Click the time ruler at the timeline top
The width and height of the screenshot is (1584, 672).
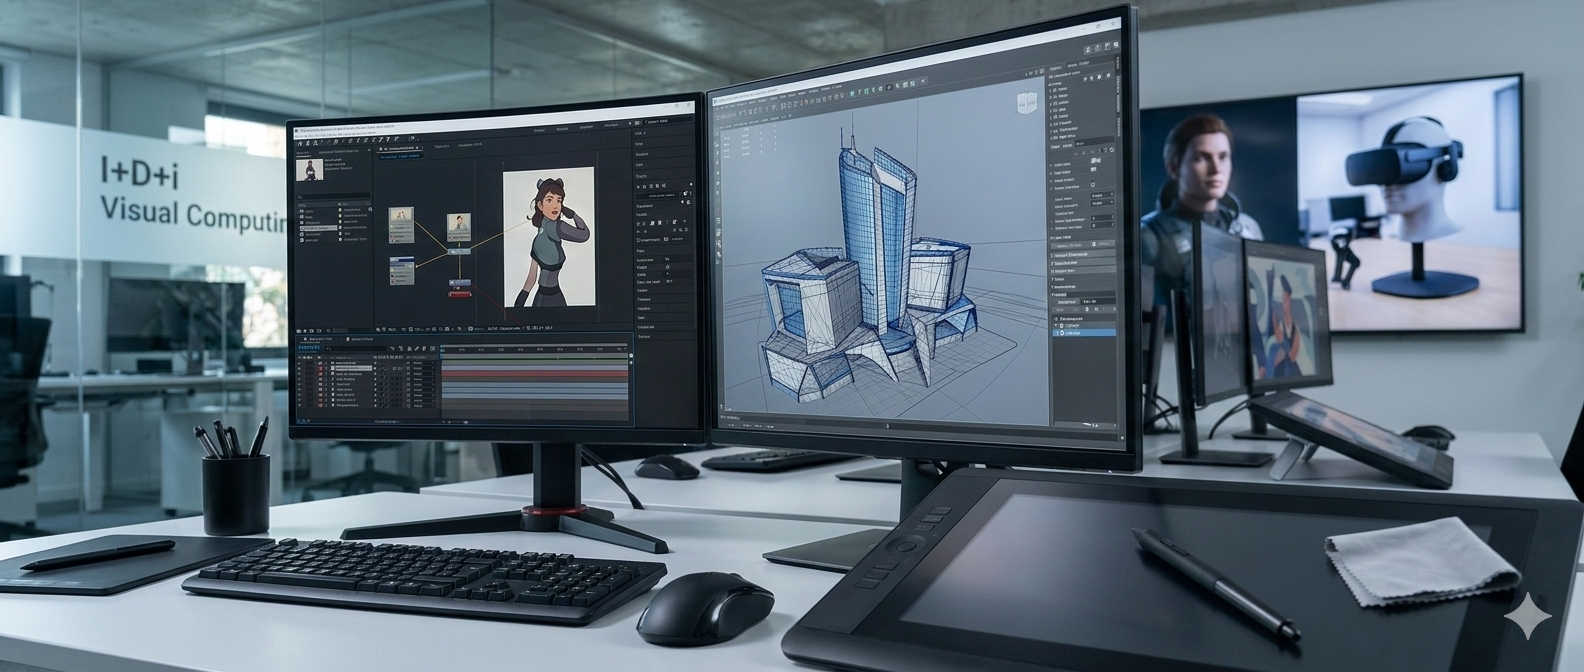[x=536, y=349]
